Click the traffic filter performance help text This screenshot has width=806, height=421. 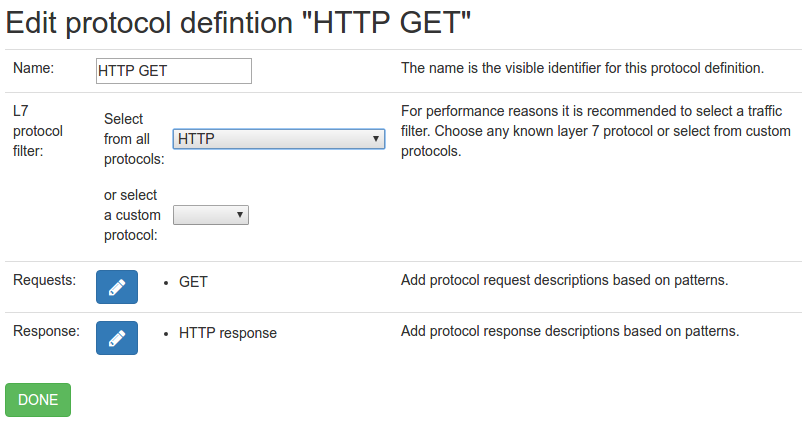pyautogui.click(x=596, y=131)
